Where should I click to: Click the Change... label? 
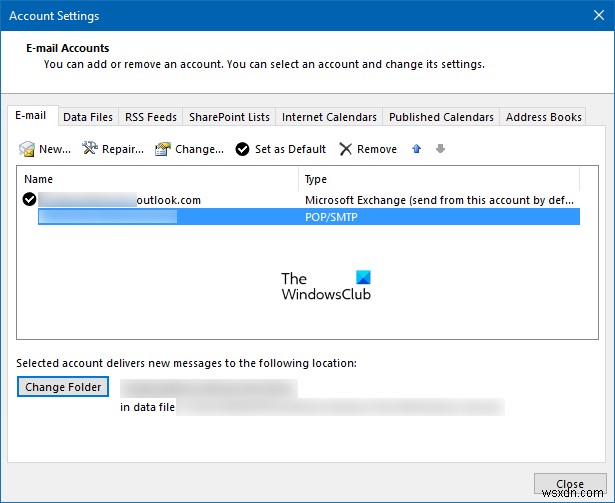[199, 149]
